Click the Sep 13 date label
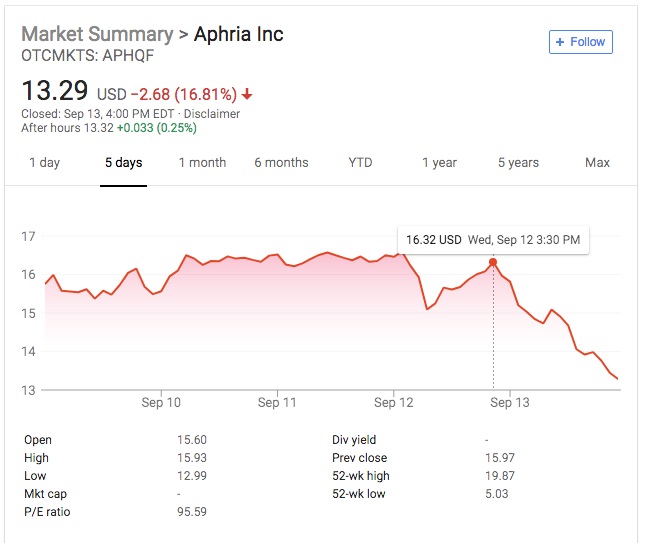 point(509,403)
